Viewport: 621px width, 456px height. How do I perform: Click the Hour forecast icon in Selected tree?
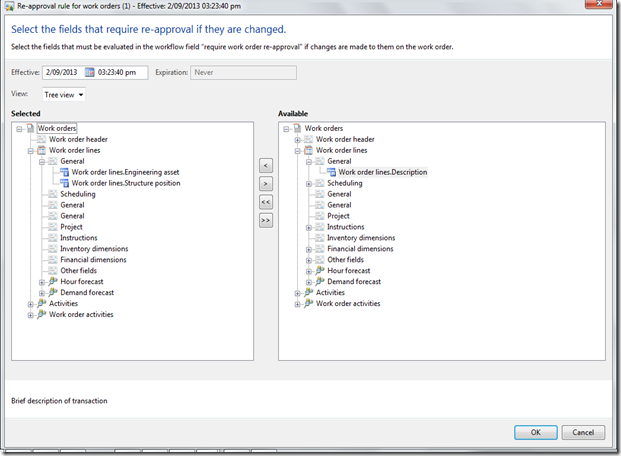click(52, 282)
